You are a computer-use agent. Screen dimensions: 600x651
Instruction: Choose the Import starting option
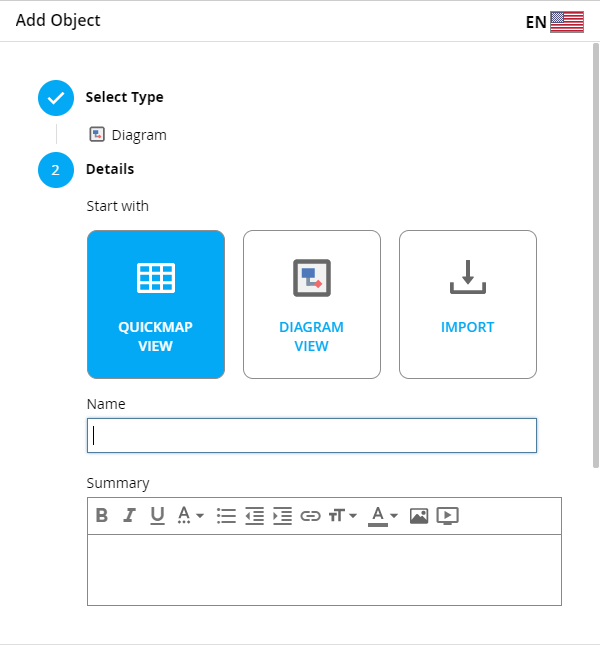point(468,305)
